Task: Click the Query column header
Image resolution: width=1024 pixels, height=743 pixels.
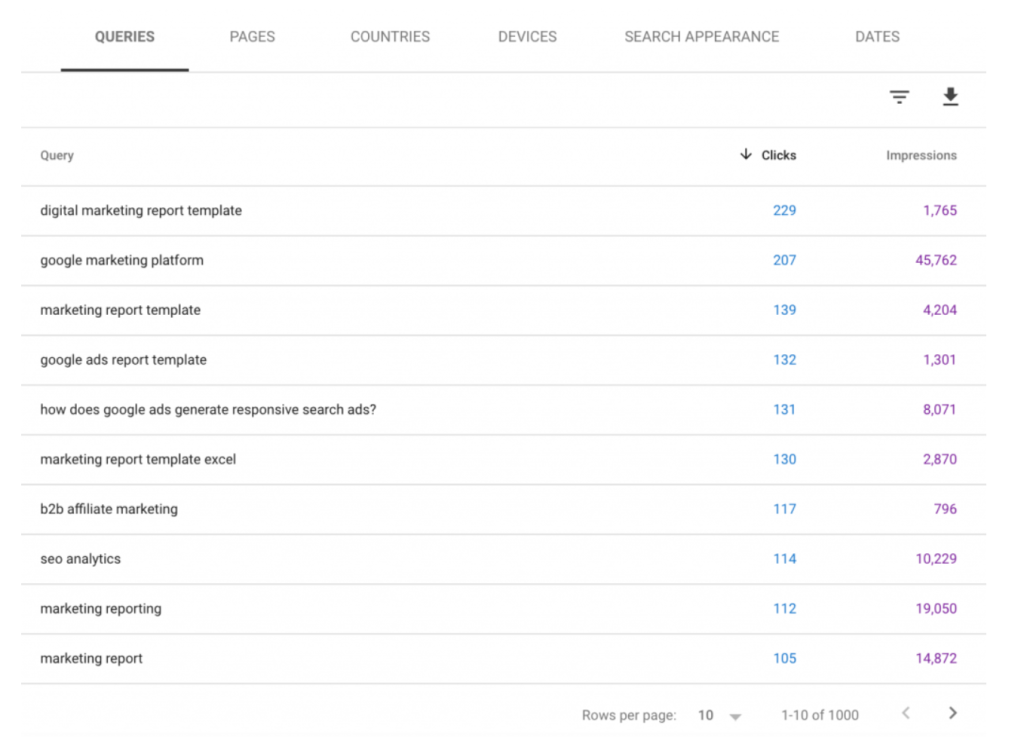Action: tap(57, 155)
